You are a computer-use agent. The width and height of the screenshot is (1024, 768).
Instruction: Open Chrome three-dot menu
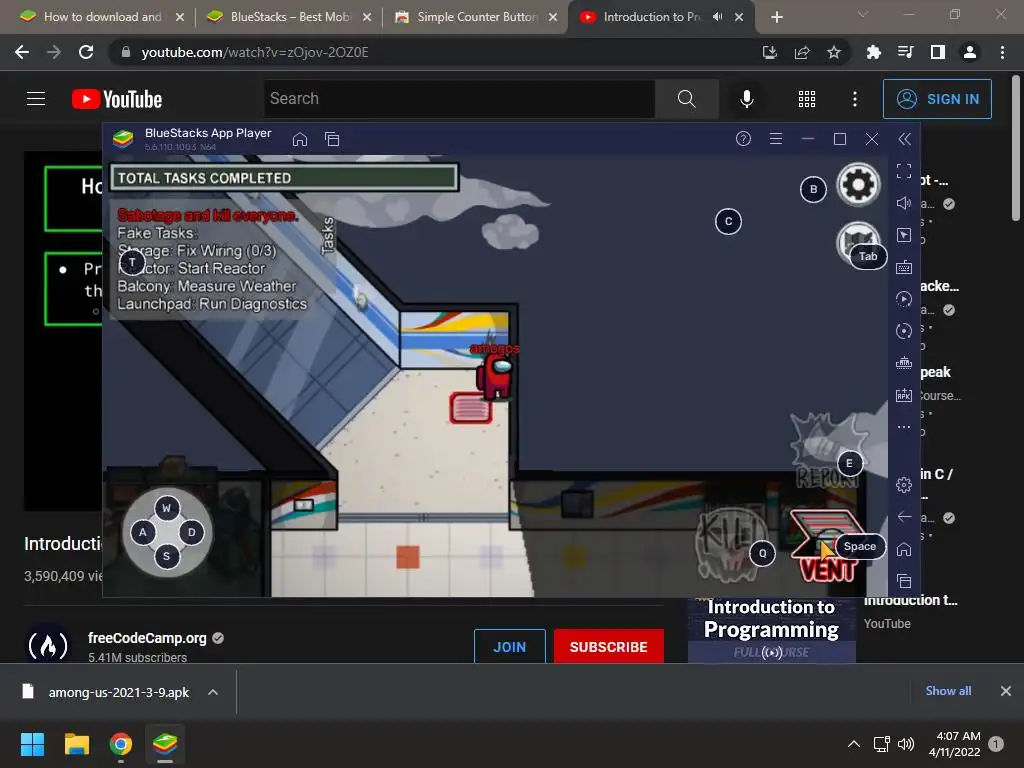[x=1002, y=52]
